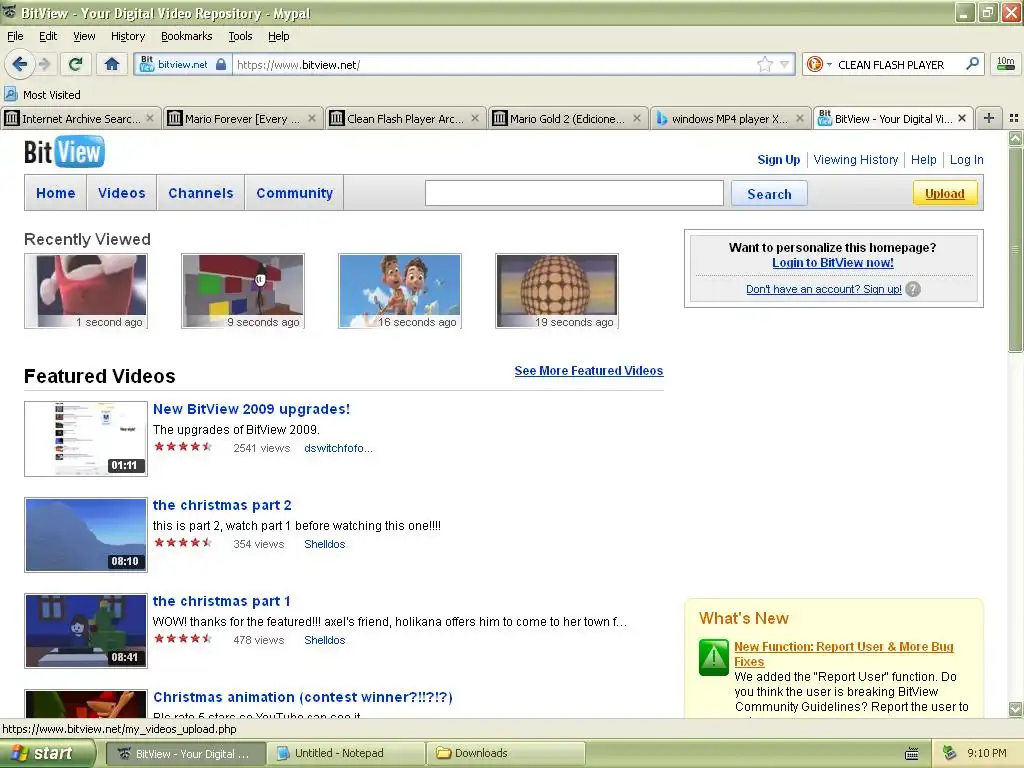Focus the BitView search field
This screenshot has width=1024, height=768.
[574, 193]
